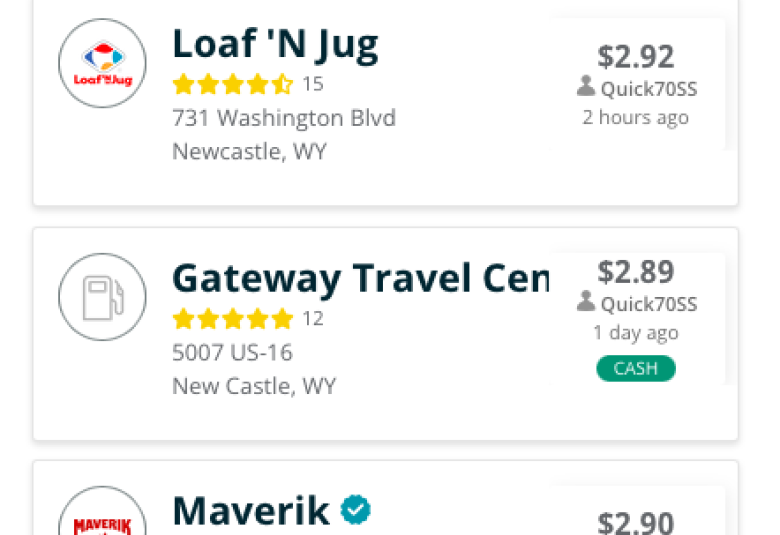Click the user icon beside Quick70SS at $2.89

point(586,301)
